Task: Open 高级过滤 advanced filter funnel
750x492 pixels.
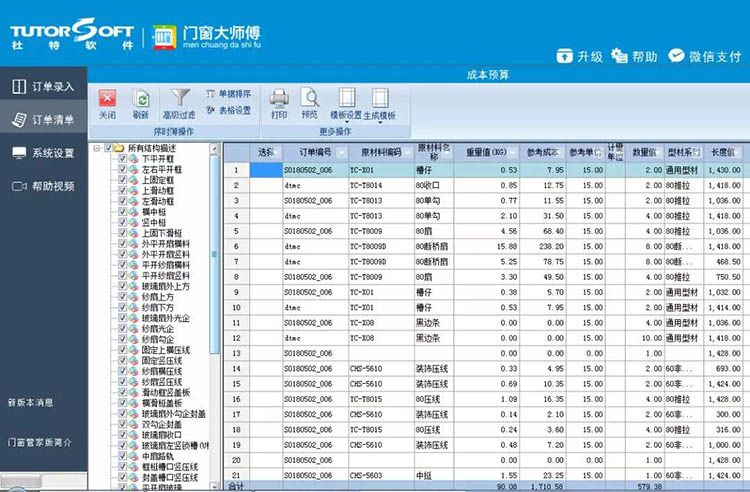Action: tap(180, 99)
